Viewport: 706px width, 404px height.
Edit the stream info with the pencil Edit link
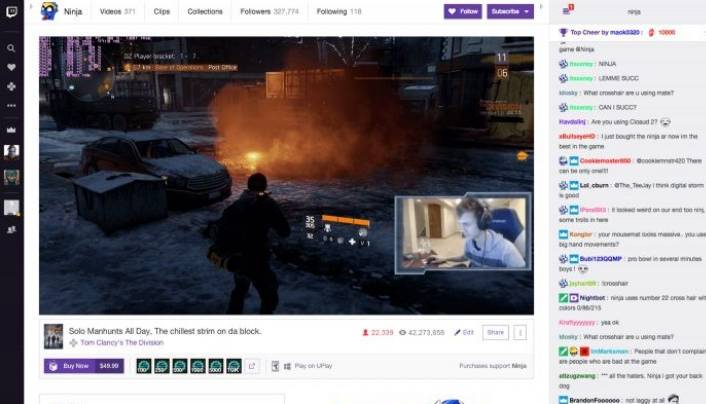pyautogui.click(x=464, y=332)
